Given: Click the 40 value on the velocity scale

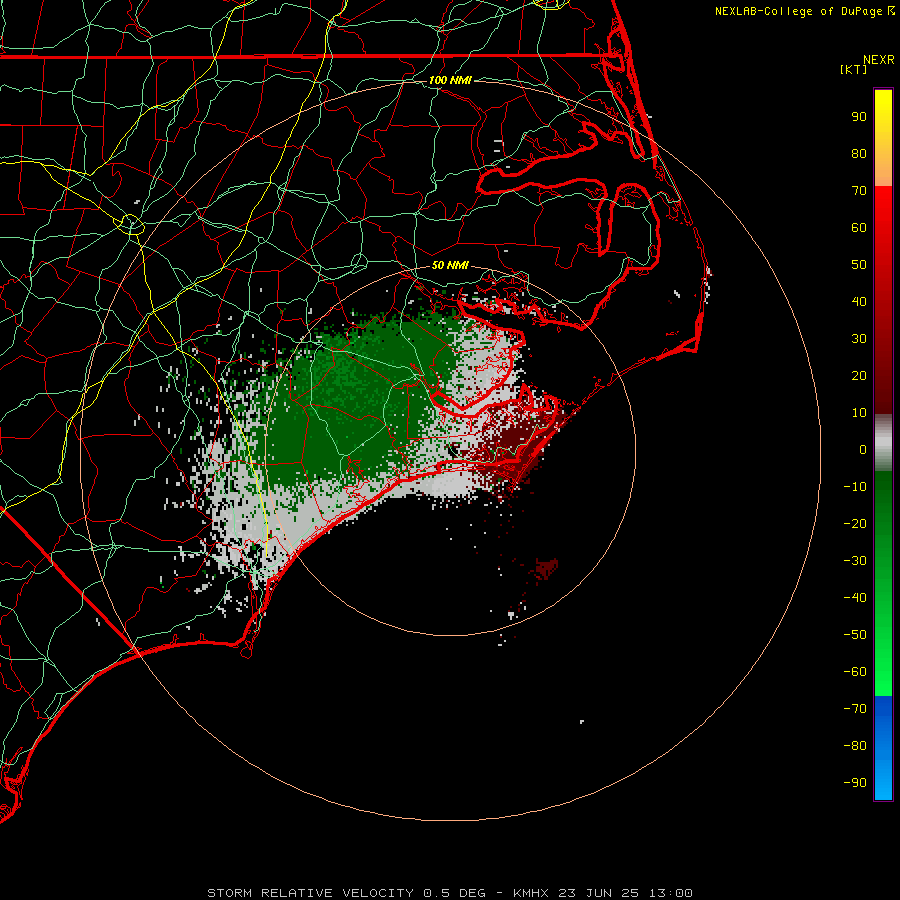Looking at the screenshot, I should point(859,301).
